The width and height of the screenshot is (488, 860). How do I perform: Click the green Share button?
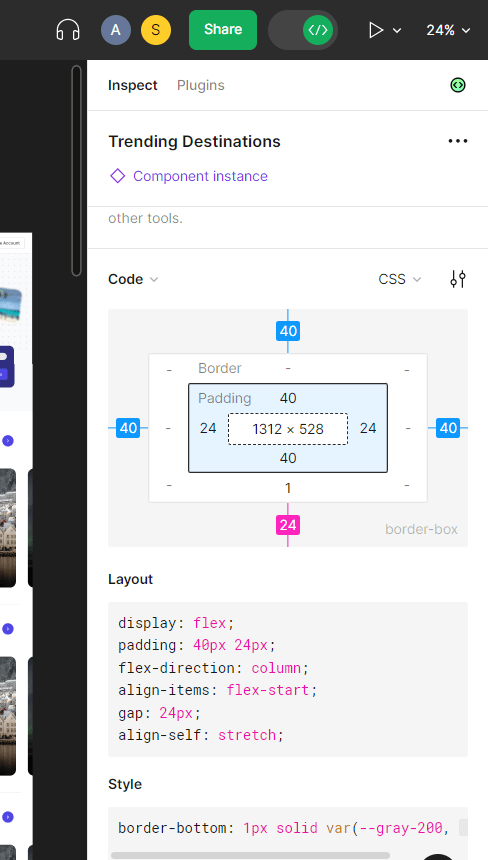[x=223, y=30]
